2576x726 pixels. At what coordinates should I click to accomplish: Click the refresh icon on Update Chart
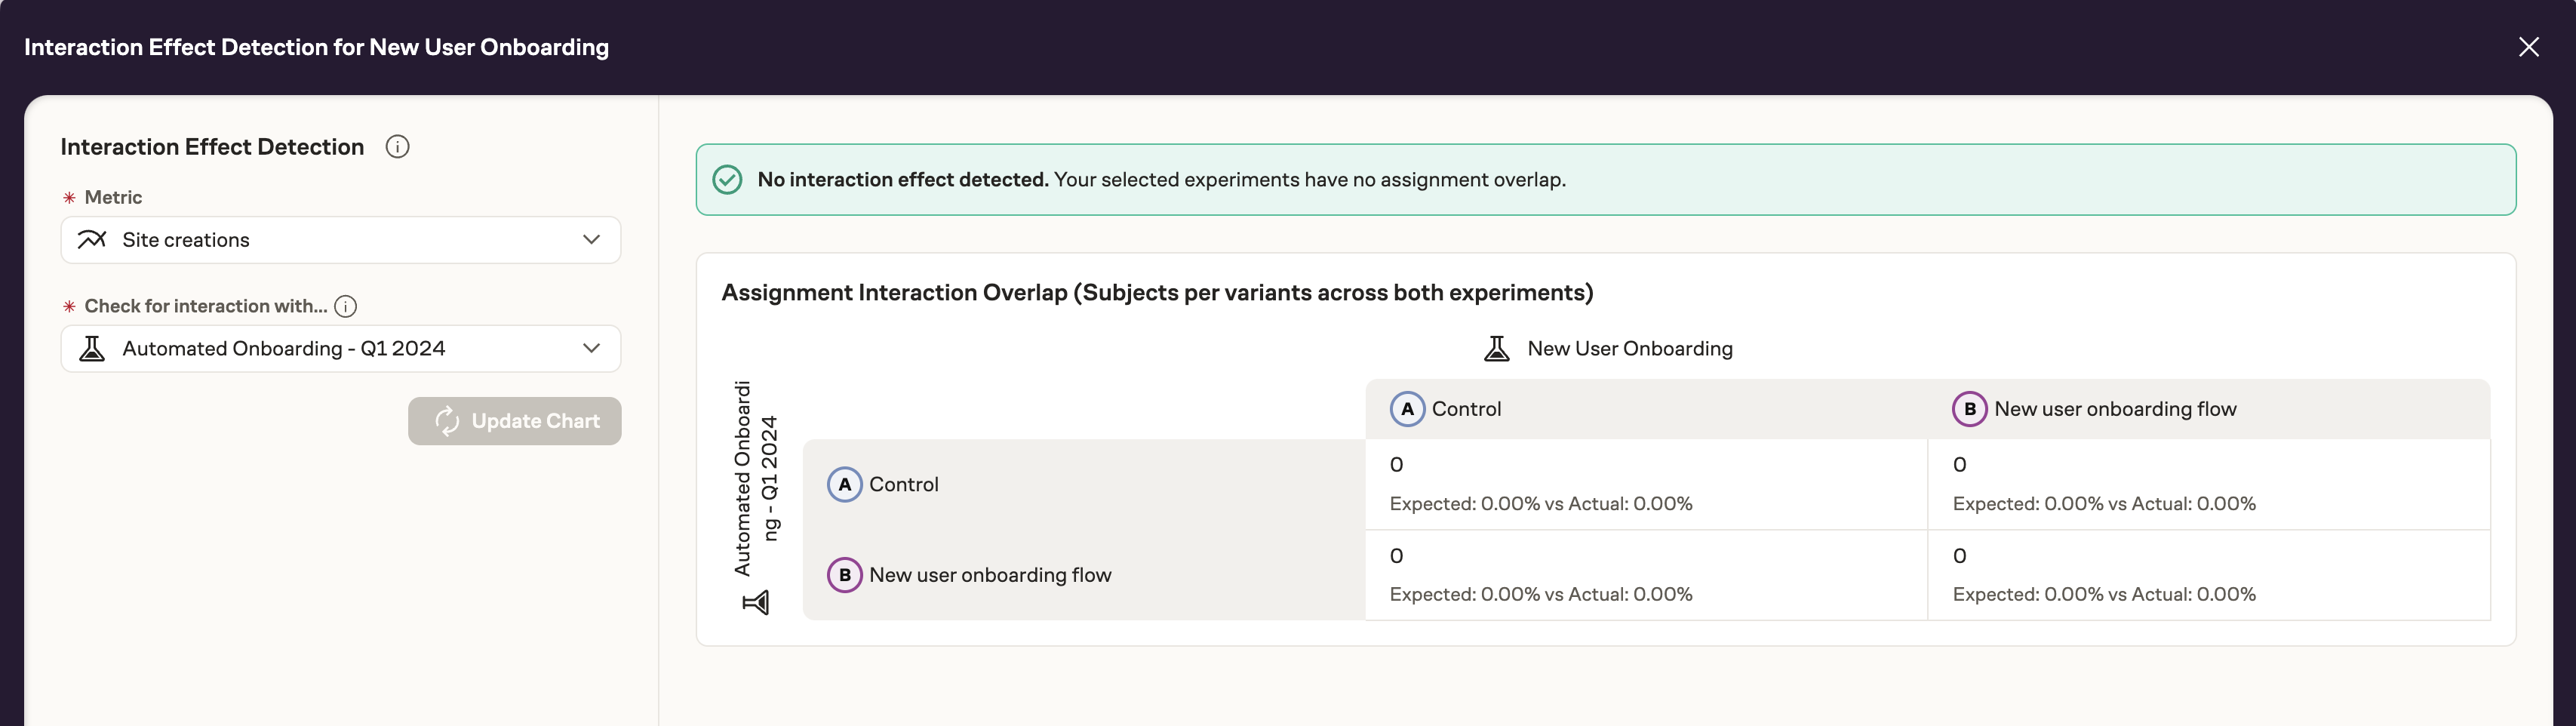coord(447,421)
